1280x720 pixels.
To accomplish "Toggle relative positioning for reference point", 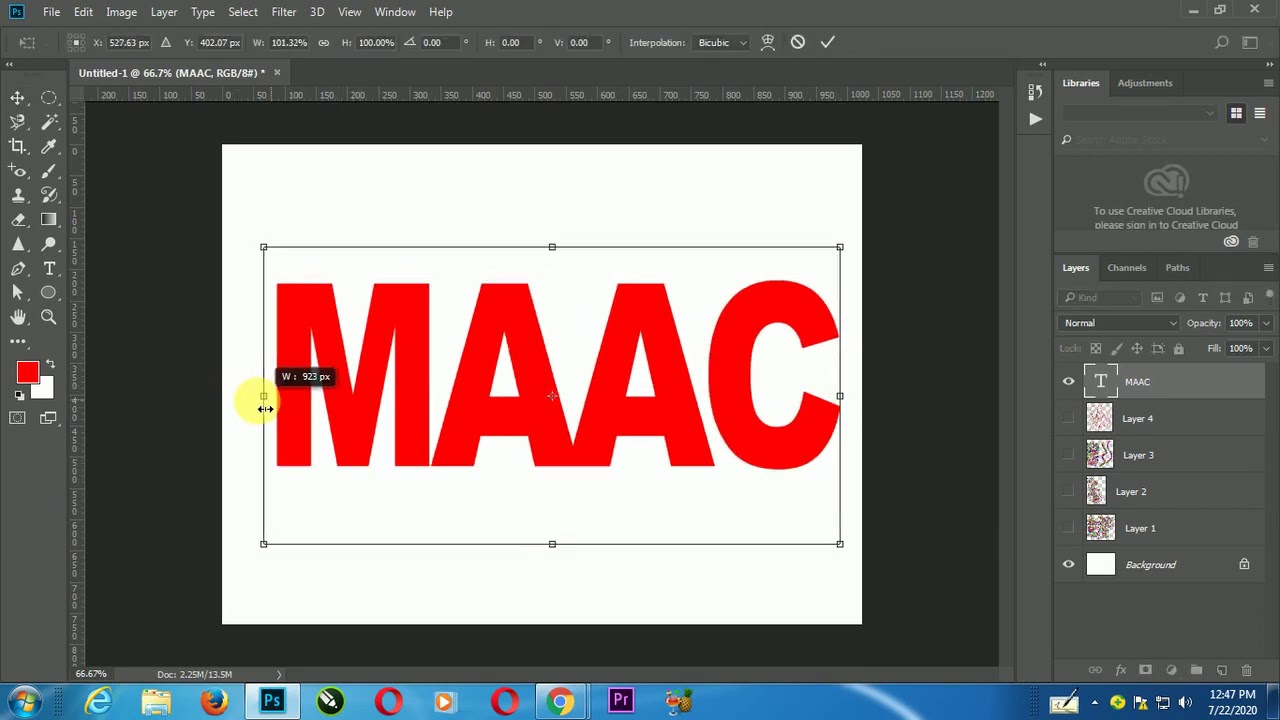I will (166, 43).
